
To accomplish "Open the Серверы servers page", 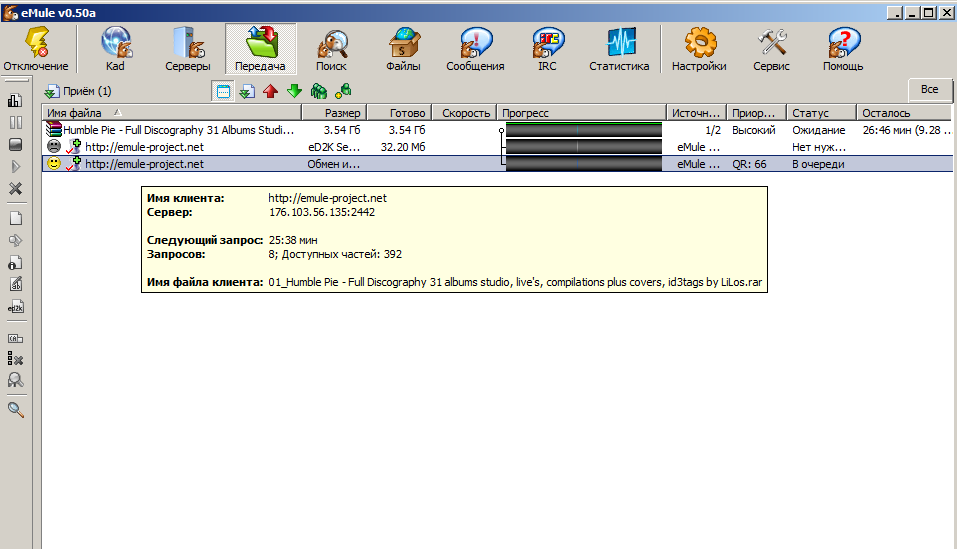I will coord(188,49).
